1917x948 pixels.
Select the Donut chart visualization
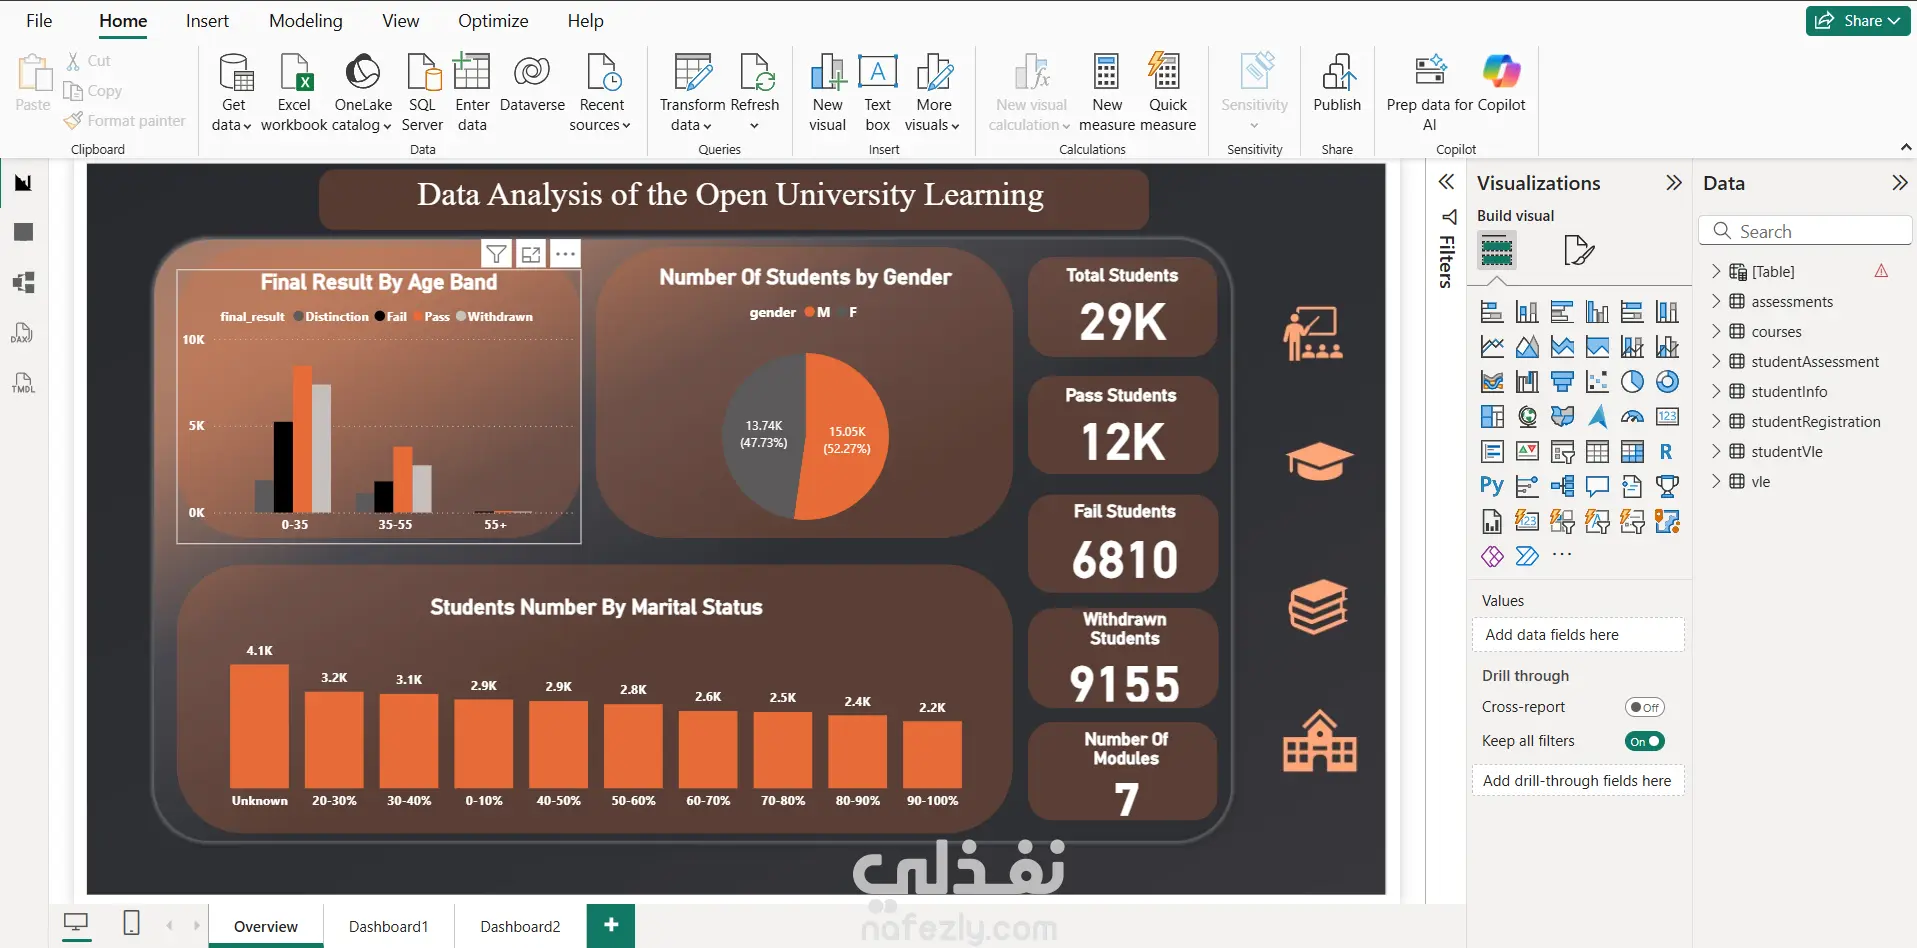1667,382
